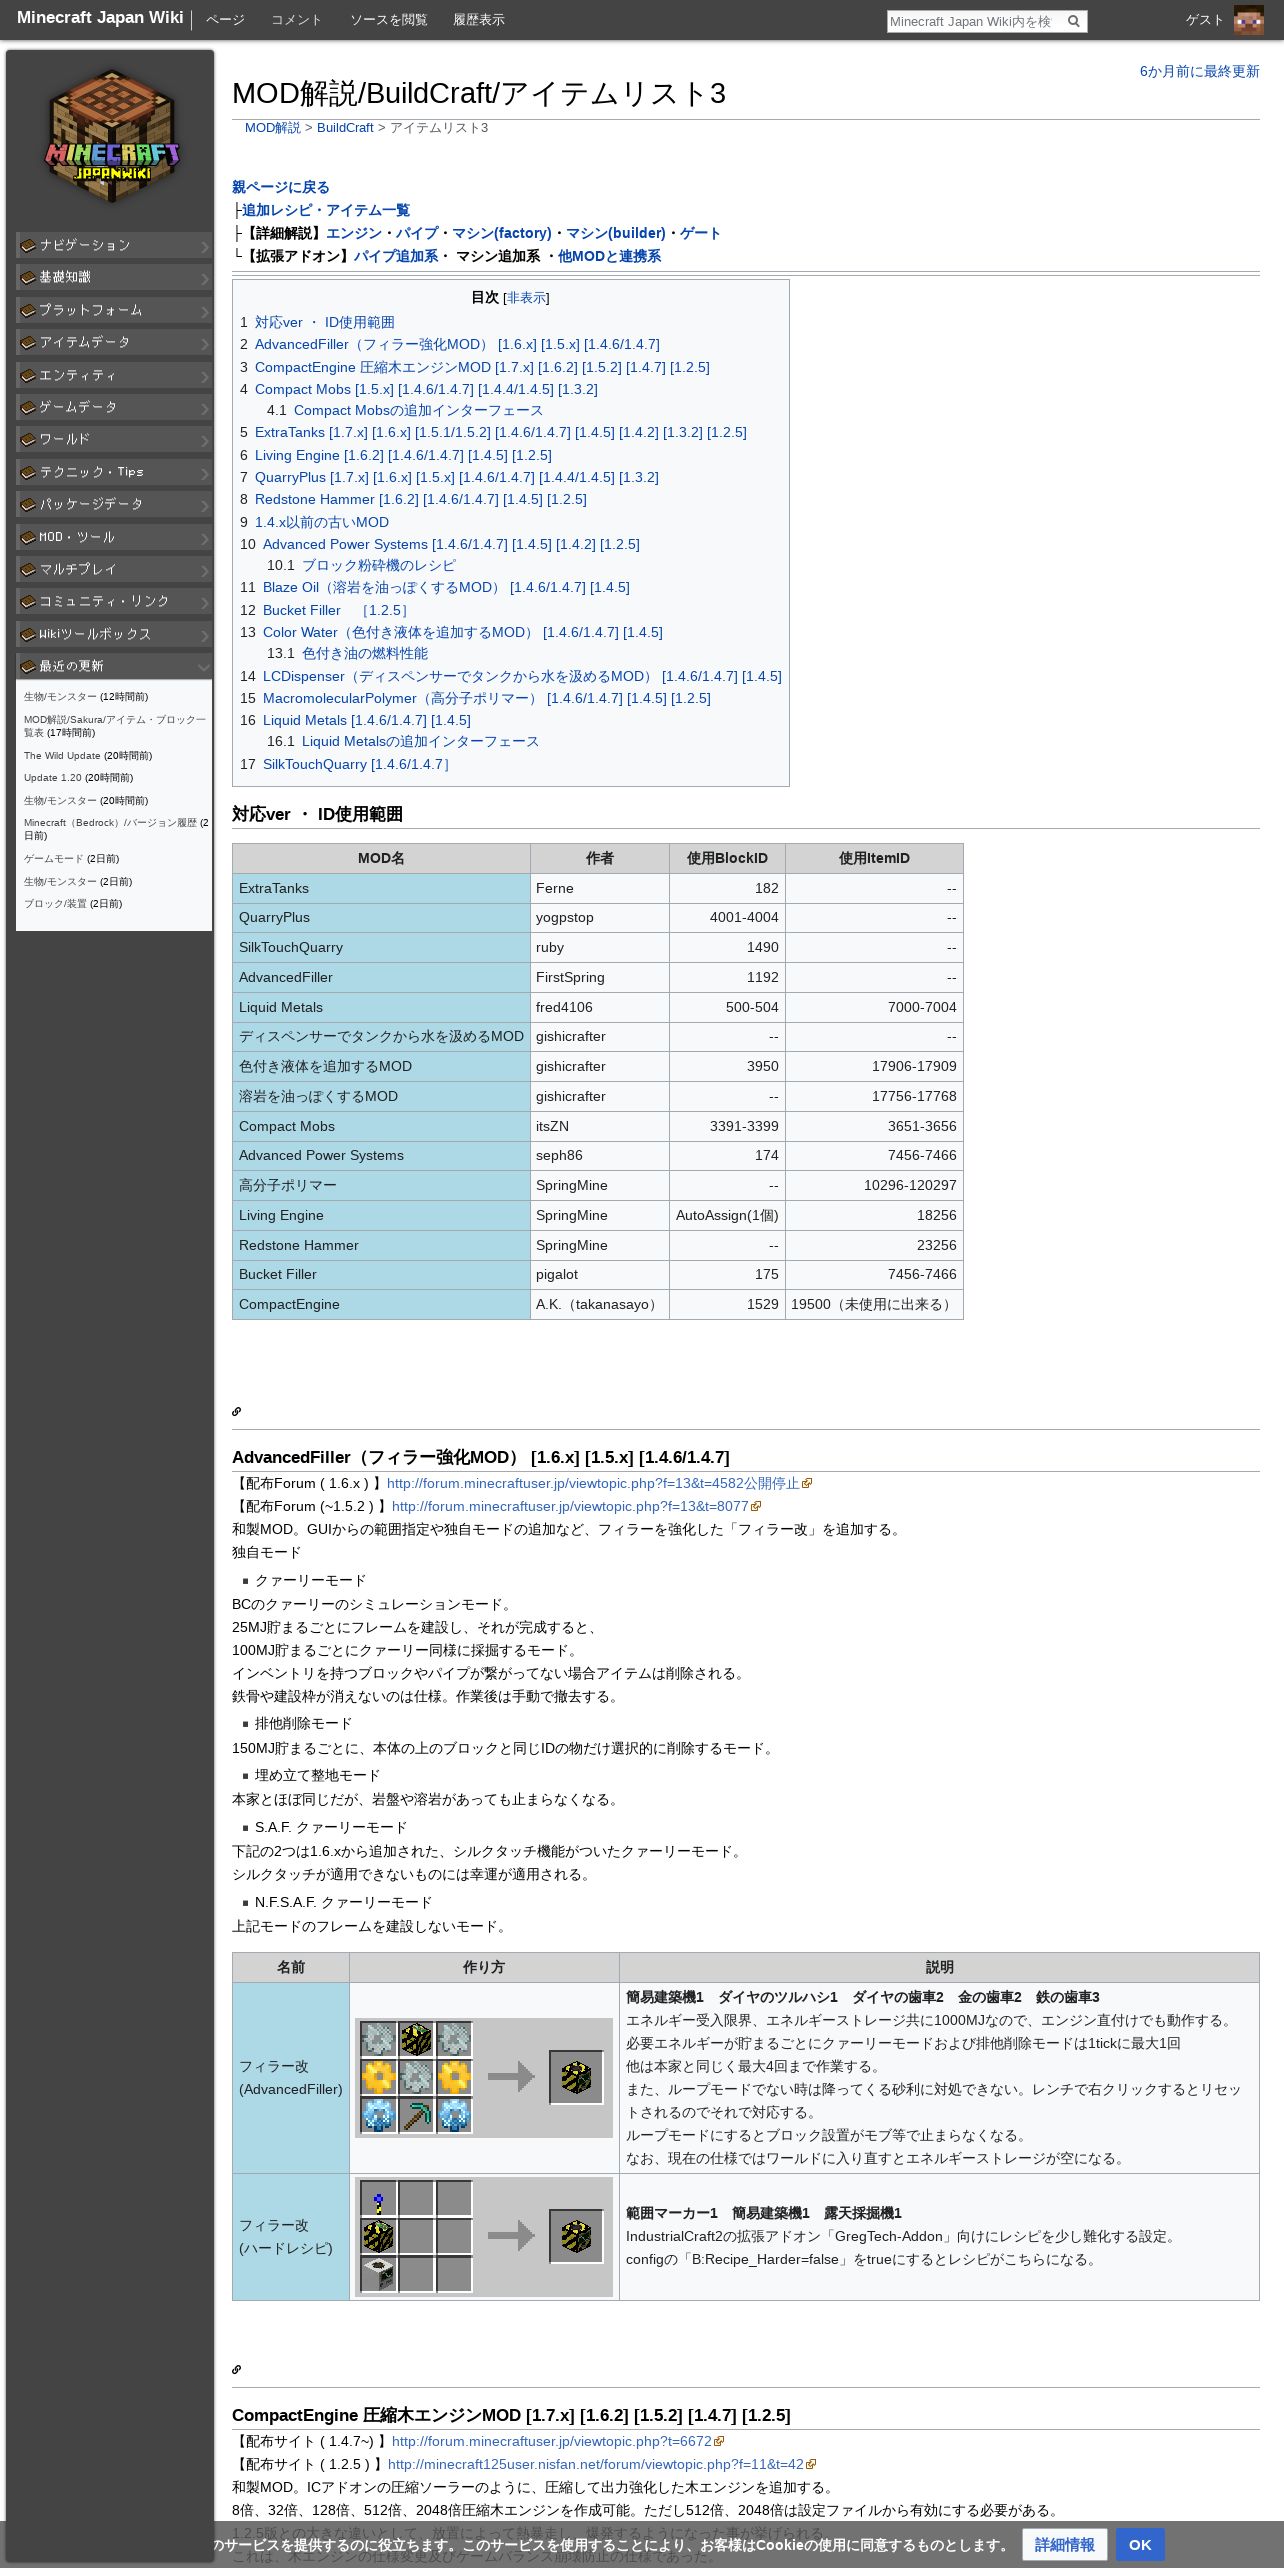Expand the マルチプレイ sidebar section
Image resolution: width=1284 pixels, height=2568 pixels.
tap(114, 569)
